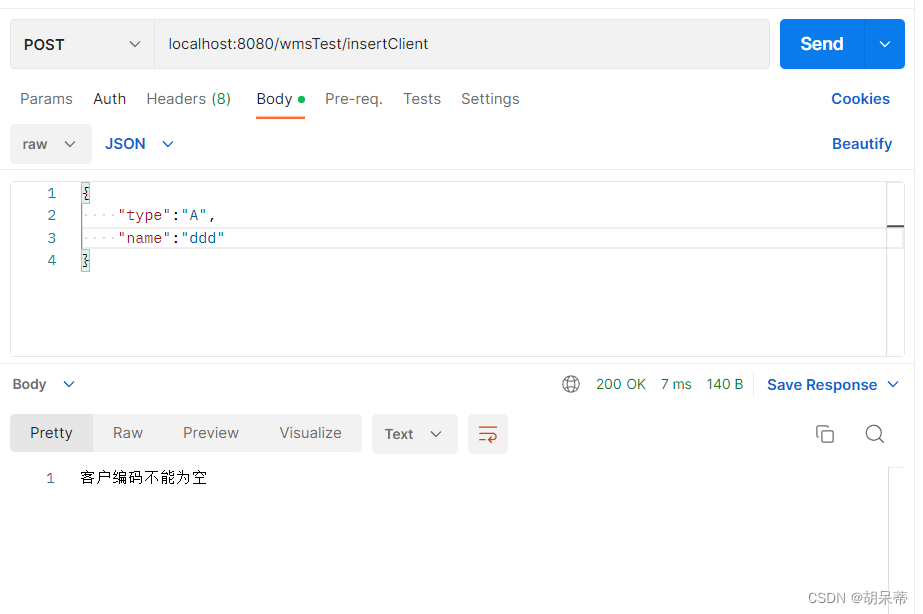This screenshot has width=923, height=614.
Task: Toggle the line wrap icon
Action: click(x=487, y=434)
